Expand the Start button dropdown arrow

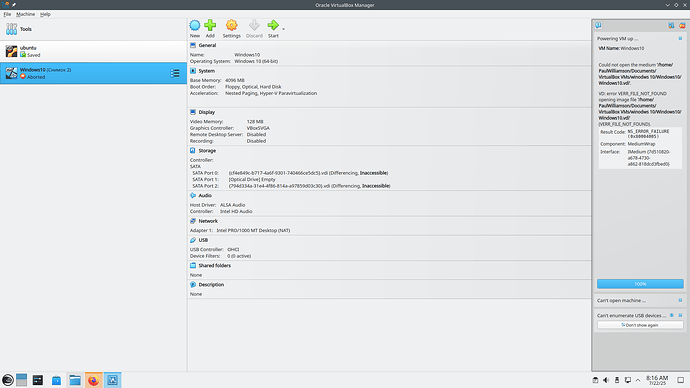283,29
